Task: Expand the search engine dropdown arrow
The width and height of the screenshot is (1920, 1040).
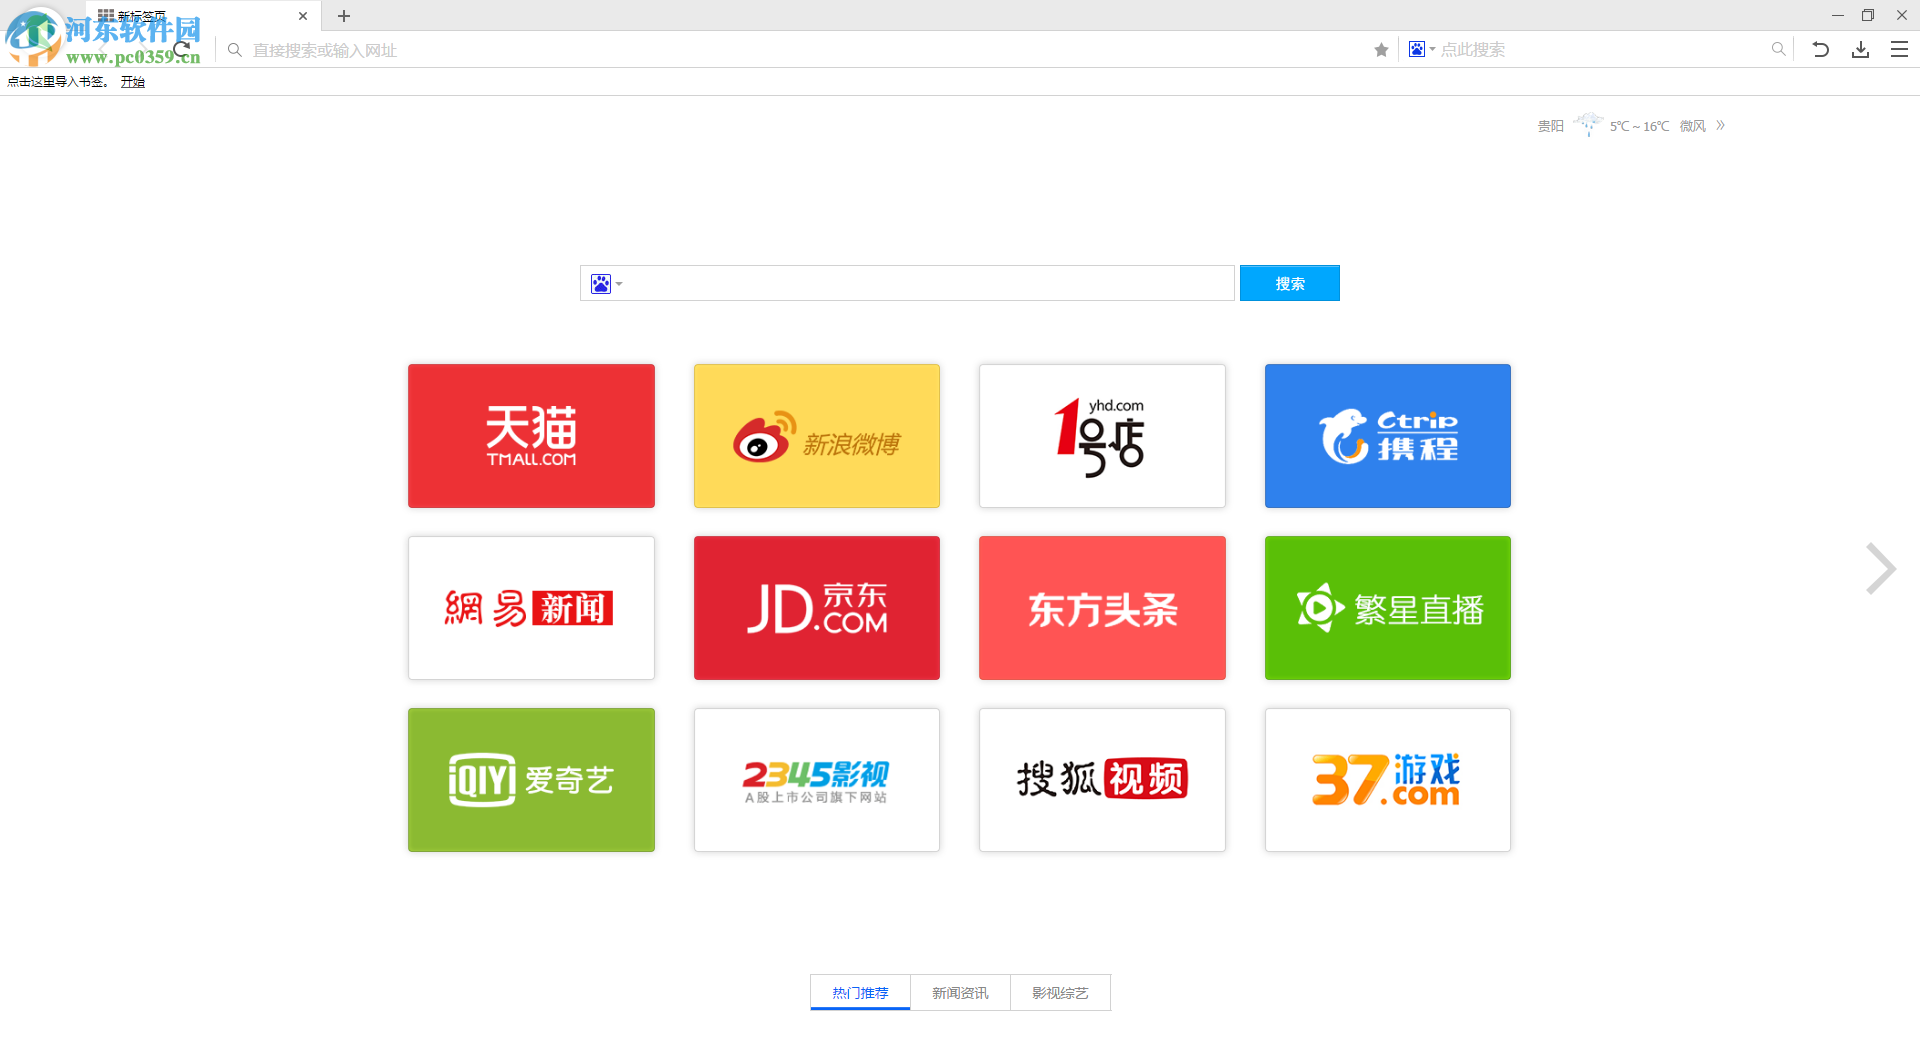Action: (619, 284)
